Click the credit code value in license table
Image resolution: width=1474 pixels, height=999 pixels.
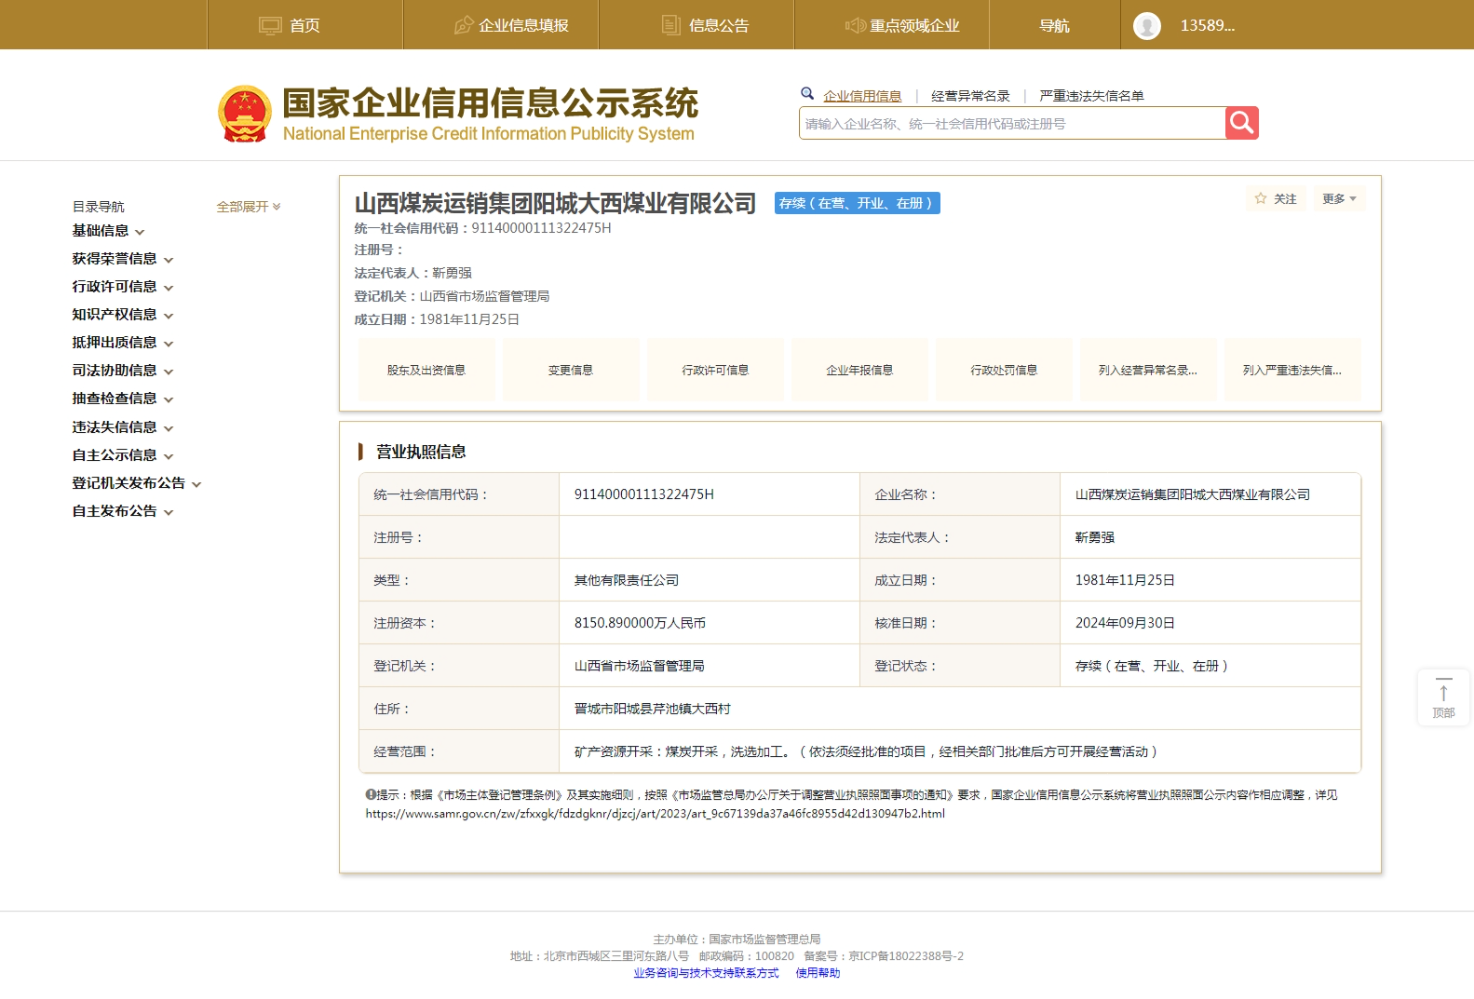pos(644,494)
